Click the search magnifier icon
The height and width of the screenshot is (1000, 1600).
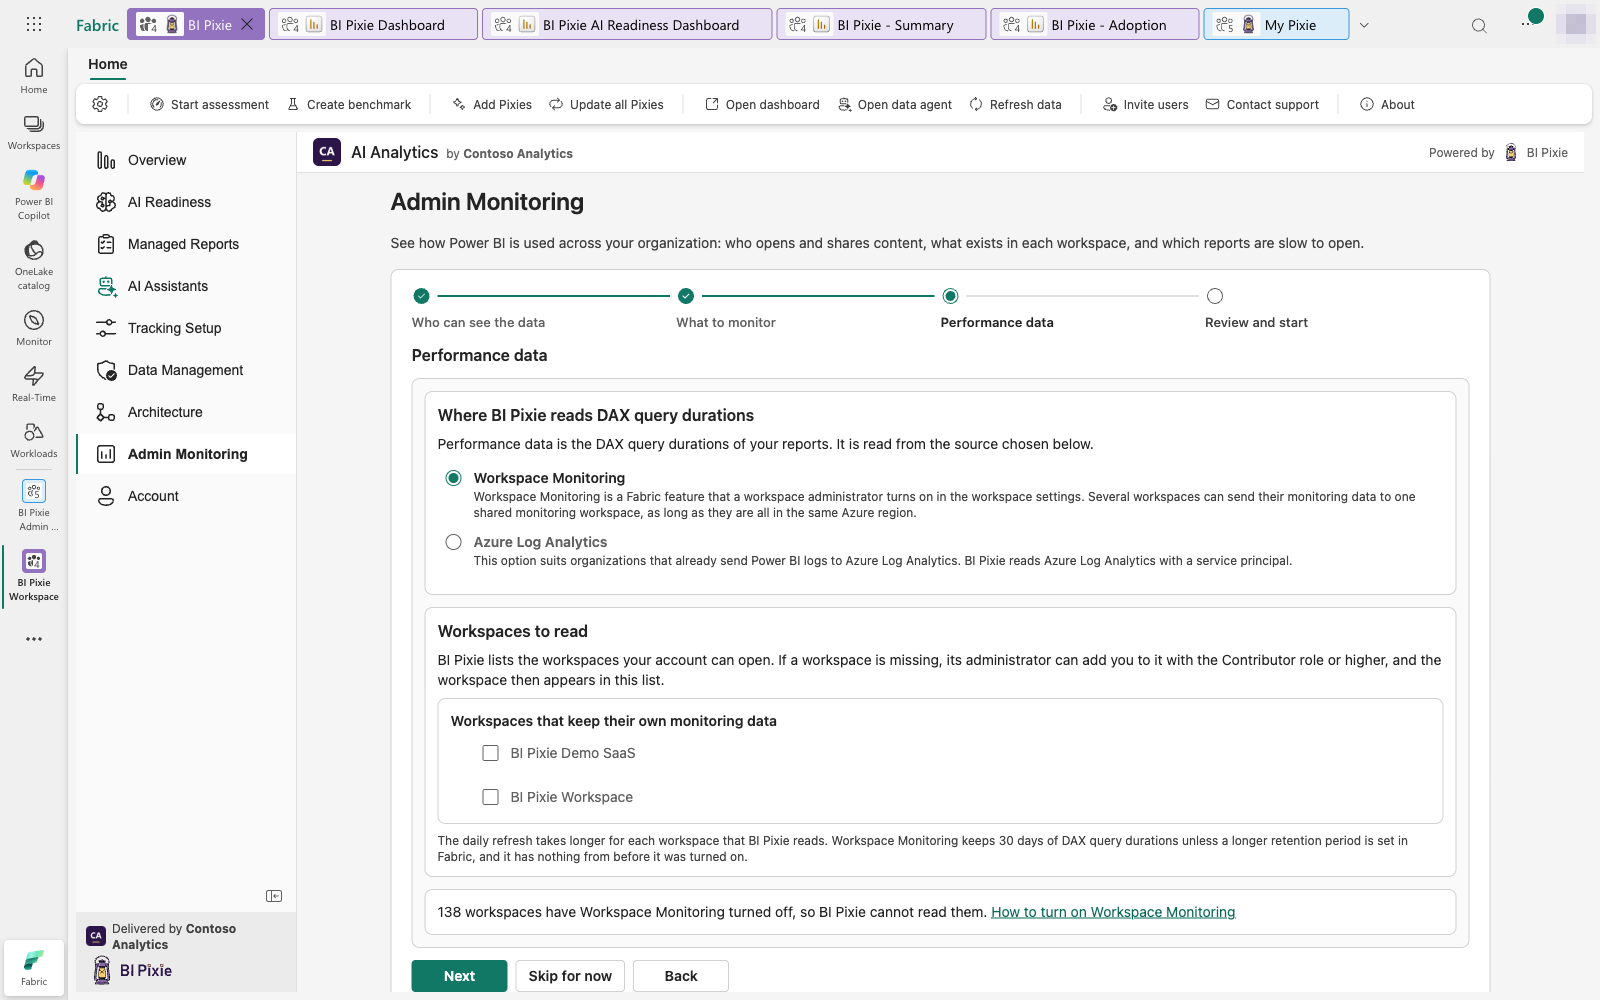pyautogui.click(x=1479, y=25)
